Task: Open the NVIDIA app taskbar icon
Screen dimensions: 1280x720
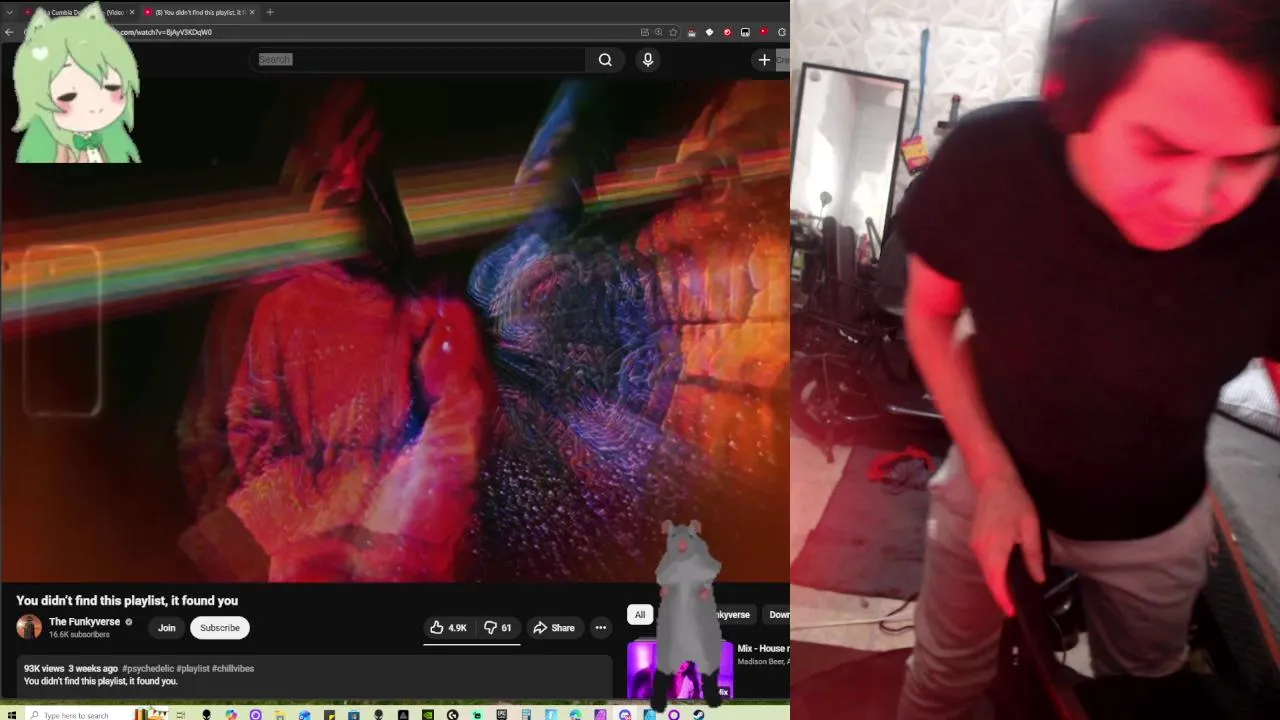Action: coord(428,714)
